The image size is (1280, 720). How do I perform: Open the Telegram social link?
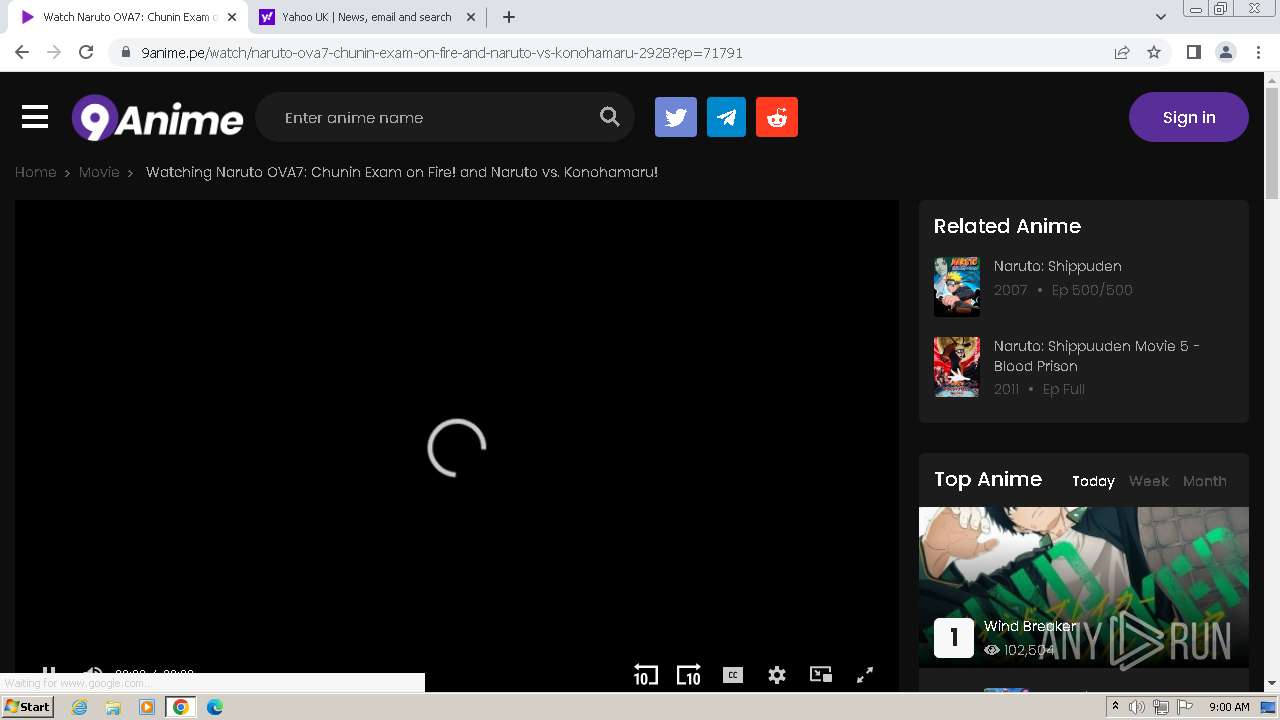[726, 117]
